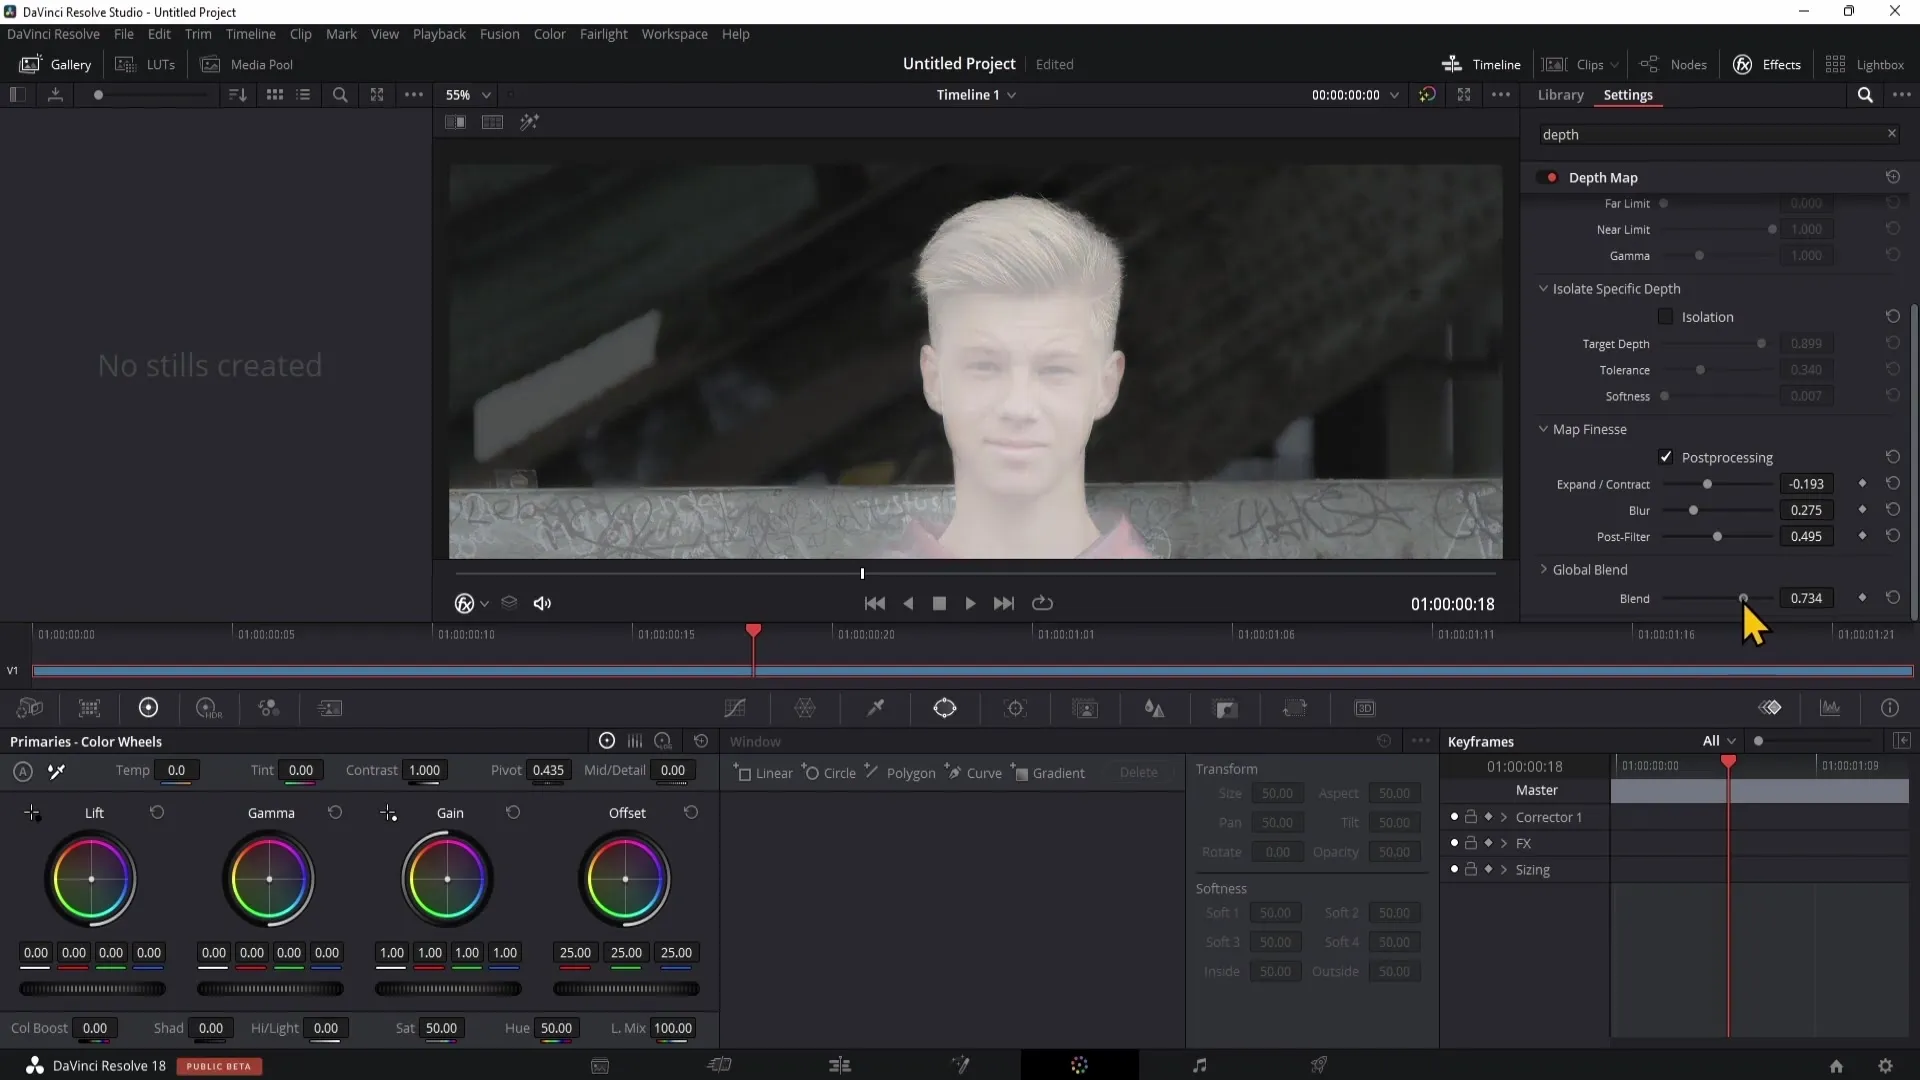Select the Fusion page icon
Image resolution: width=1920 pixels, height=1080 pixels.
coord(961,1064)
